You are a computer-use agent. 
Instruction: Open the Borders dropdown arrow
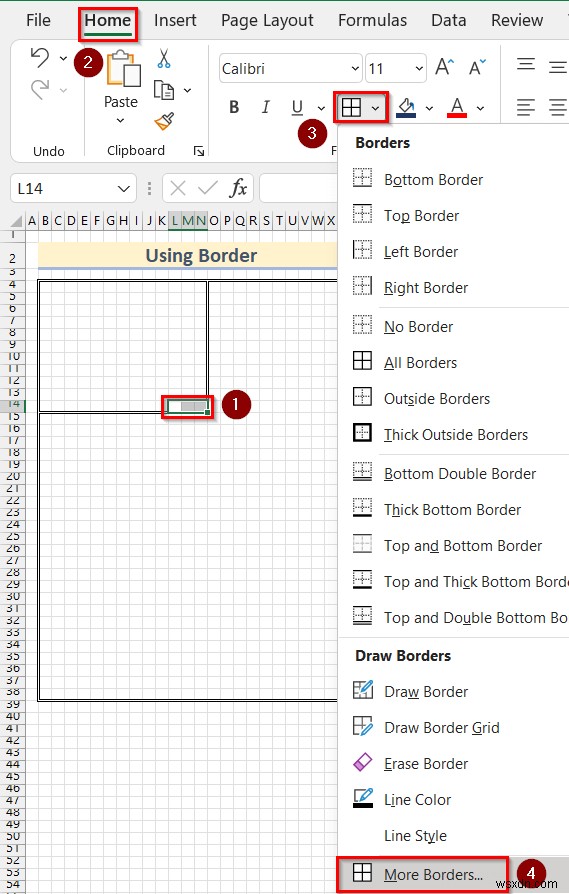[x=375, y=108]
